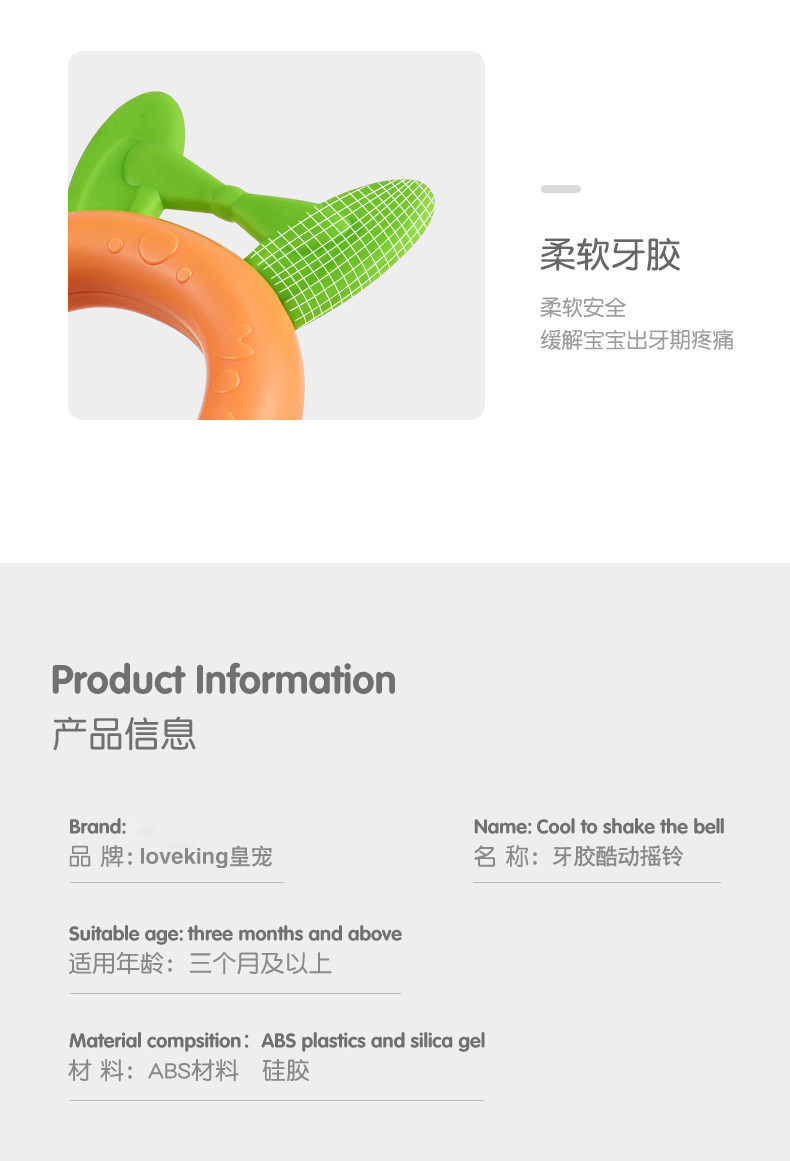790x1161 pixels.
Task: Click the Product Information heading
Action: pyautogui.click(x=224, y=680)
